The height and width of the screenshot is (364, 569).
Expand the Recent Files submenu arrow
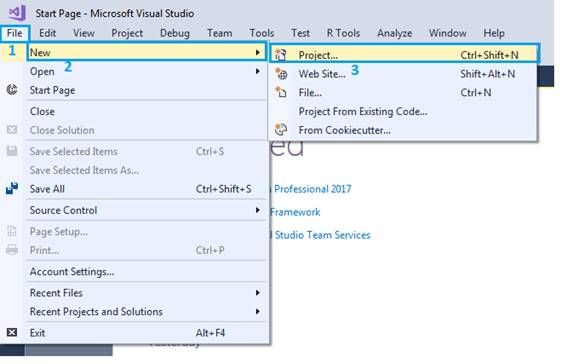pyautogui.click(x=258, y=293)
